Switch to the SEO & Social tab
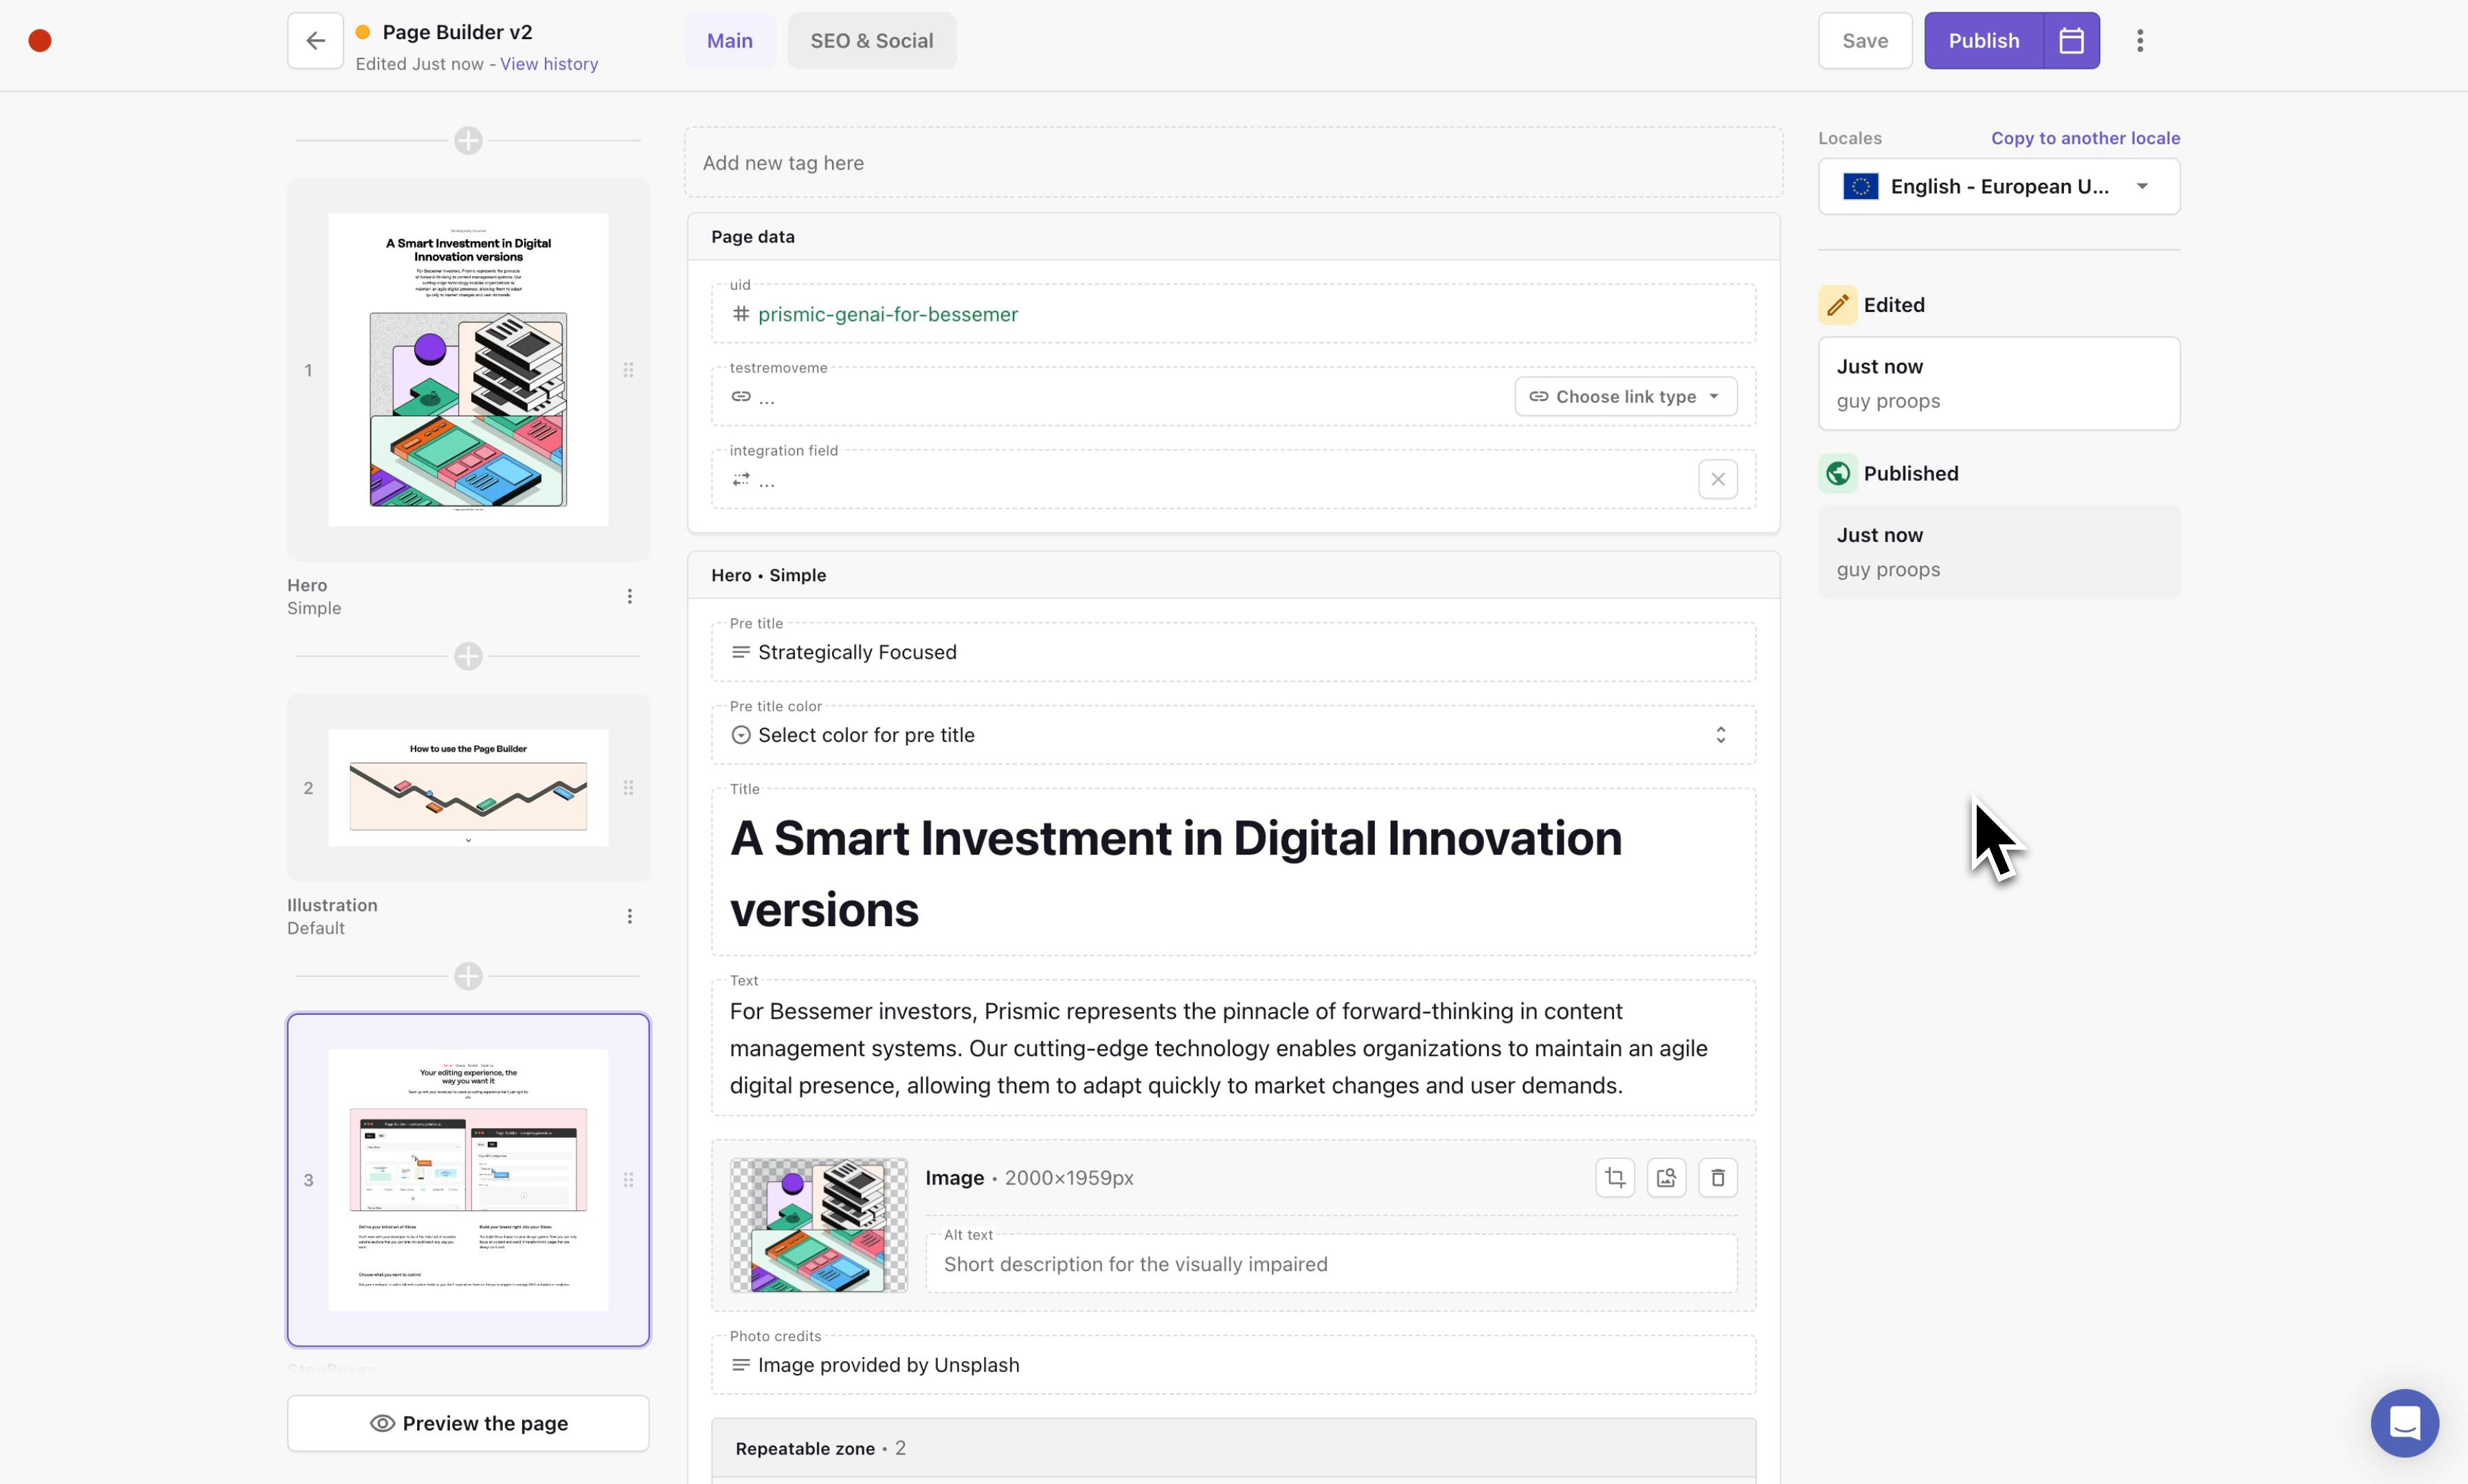 coord(871,41)
